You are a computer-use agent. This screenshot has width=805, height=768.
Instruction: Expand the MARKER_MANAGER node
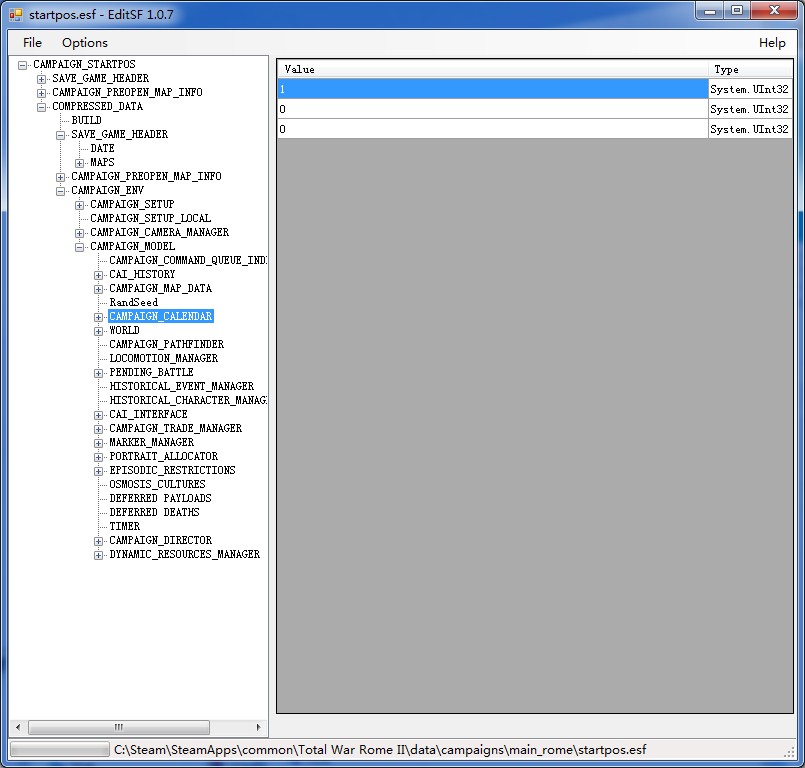(99, 443)
